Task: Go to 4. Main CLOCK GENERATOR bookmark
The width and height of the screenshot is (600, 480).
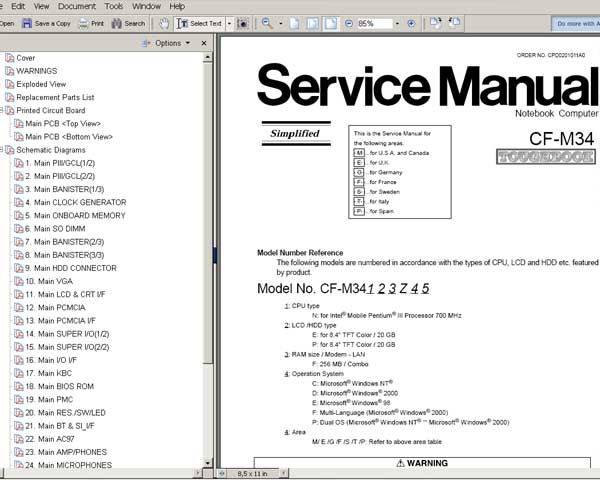Action: [75, 202]
